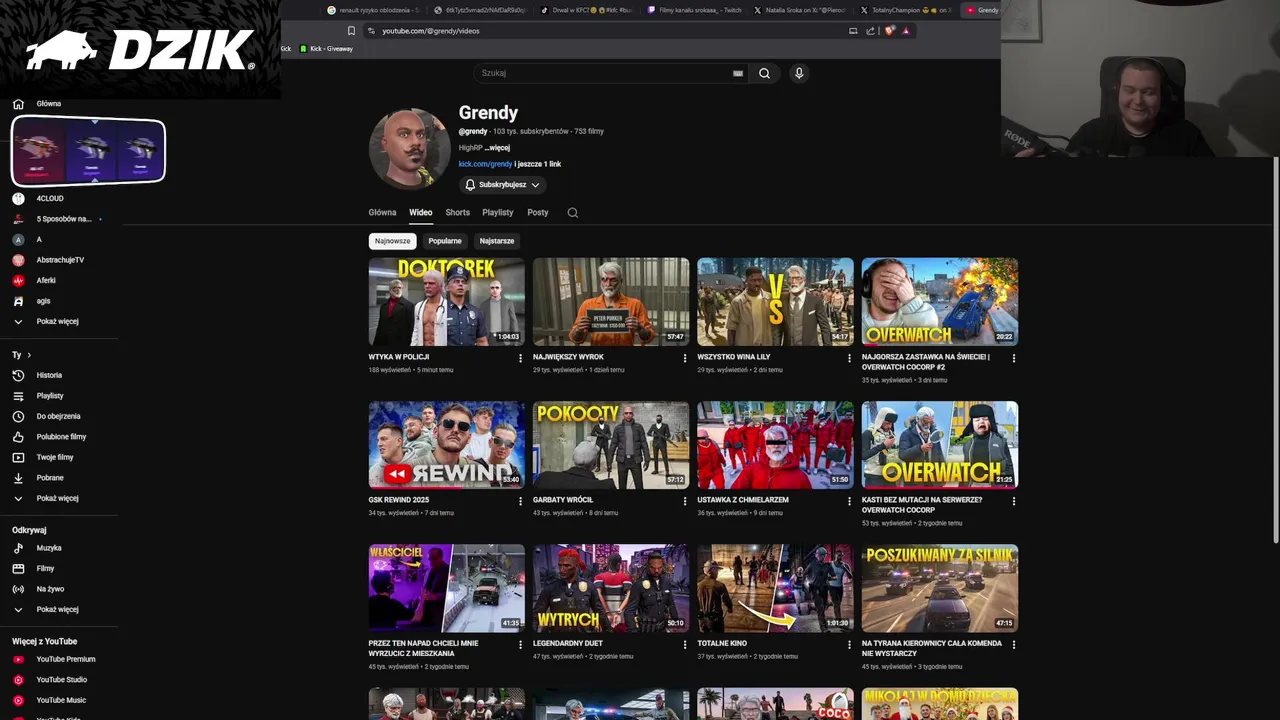The width and height of the screenshot is (1280, 720).
Task: Play the POSZUKIWANY ZA SILNIK thumbnail video
Action: point(940,588)
